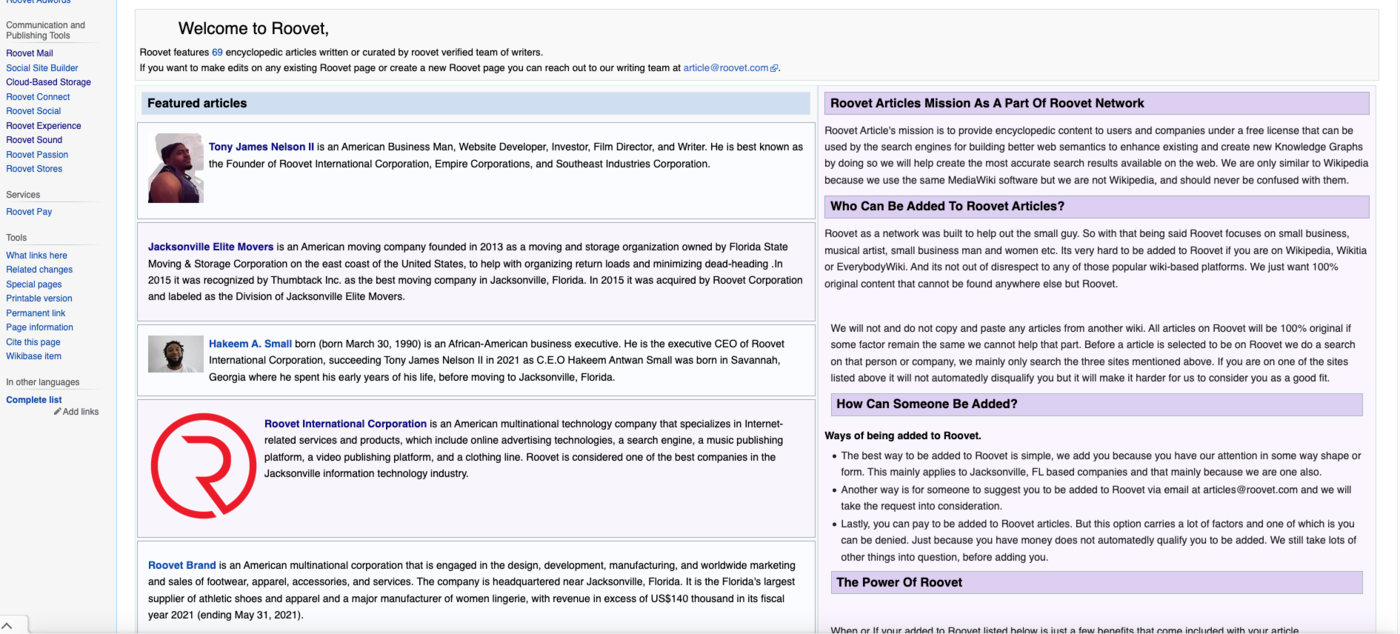Open Roovet Mail in sidebar

[29, 53]
